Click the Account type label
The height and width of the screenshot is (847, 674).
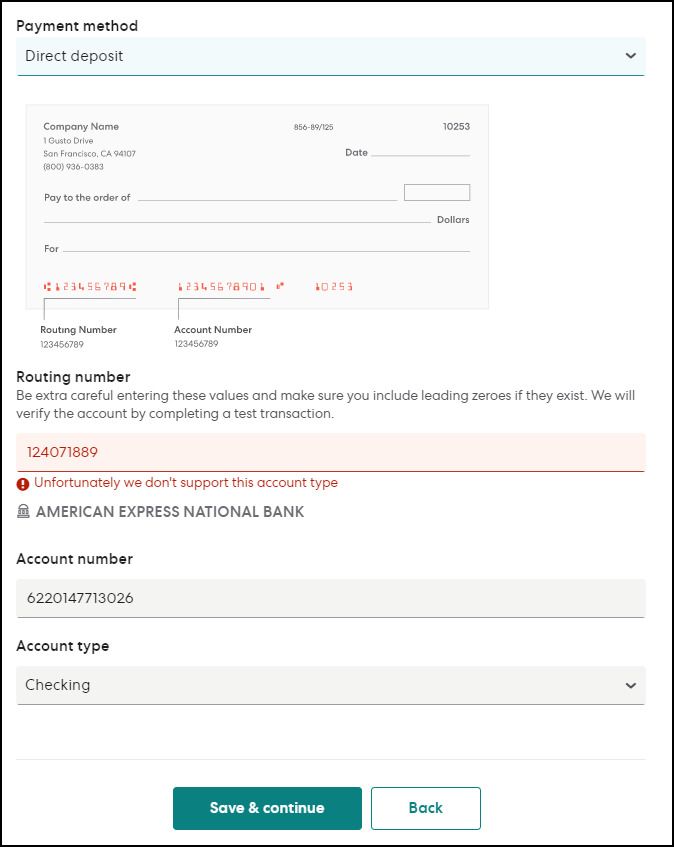[x=63, y=646]
